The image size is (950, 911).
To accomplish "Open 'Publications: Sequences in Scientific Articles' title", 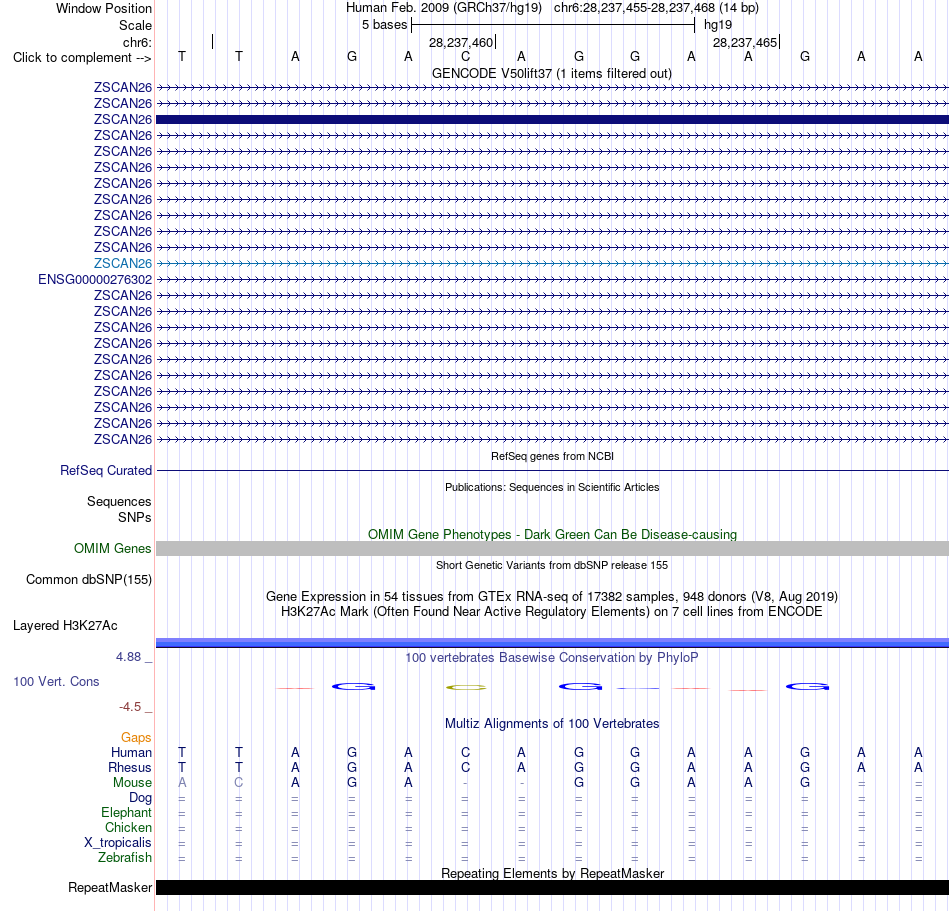I will pos(552,487).
